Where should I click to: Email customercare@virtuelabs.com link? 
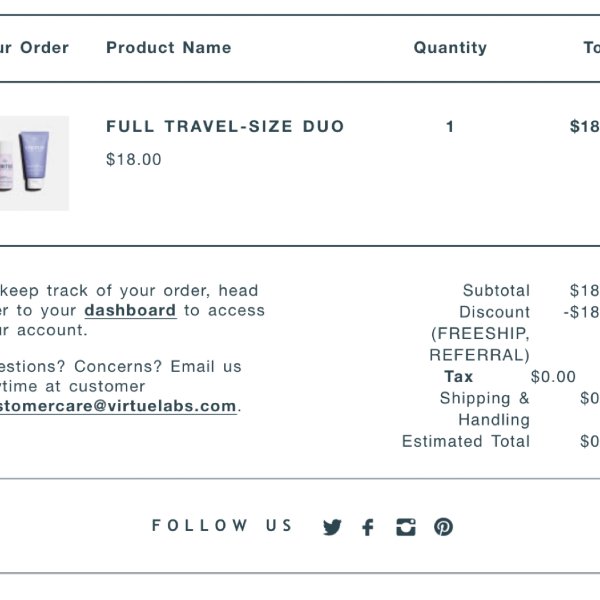coord(118,406)
